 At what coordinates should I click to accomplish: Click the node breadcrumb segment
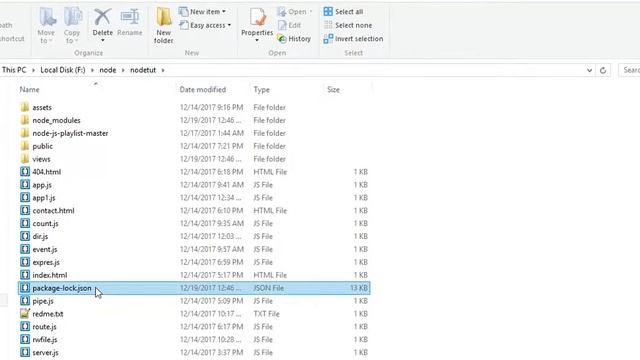click(x=108, y=70)
